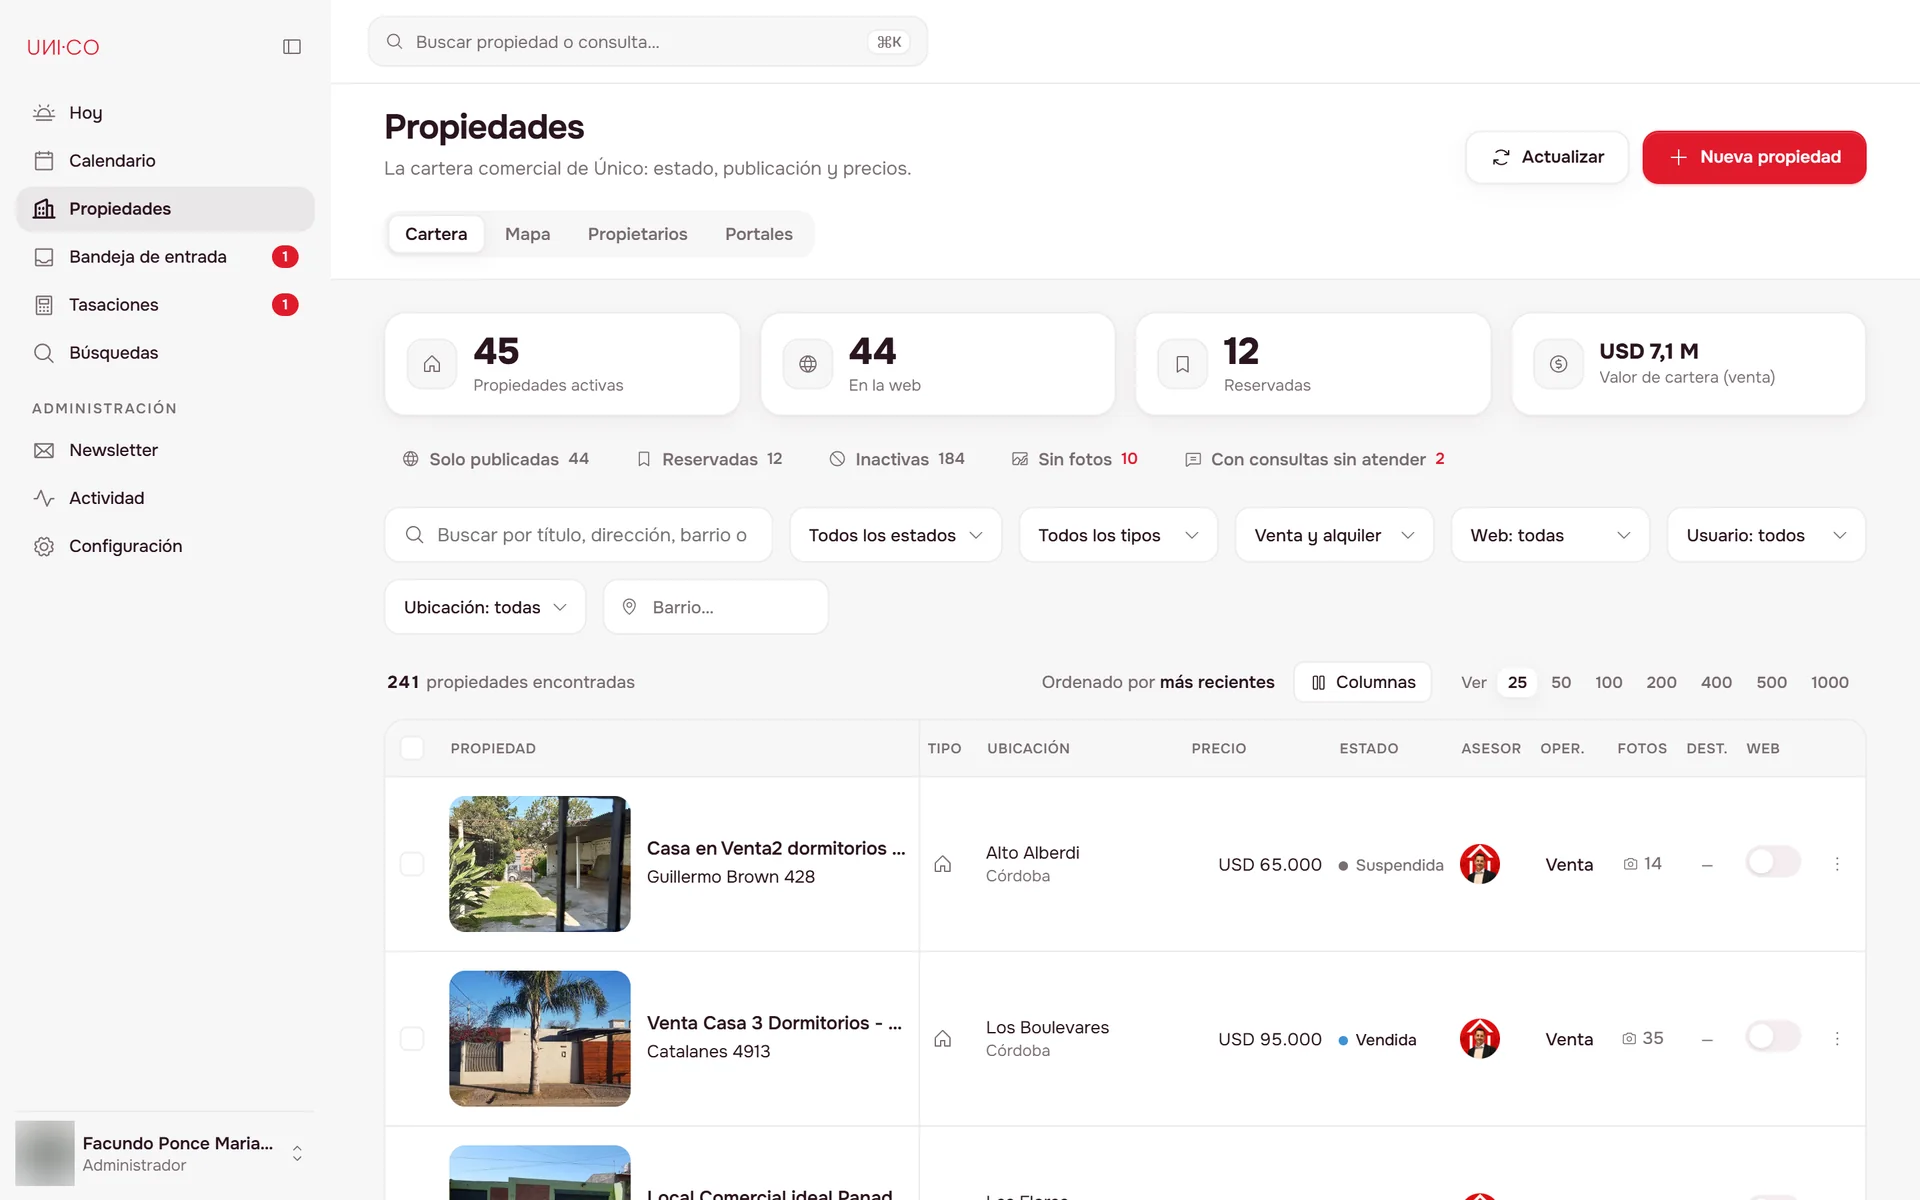Switch to the Portales tab
The image size is (1920, 1200).
[758, 234]
